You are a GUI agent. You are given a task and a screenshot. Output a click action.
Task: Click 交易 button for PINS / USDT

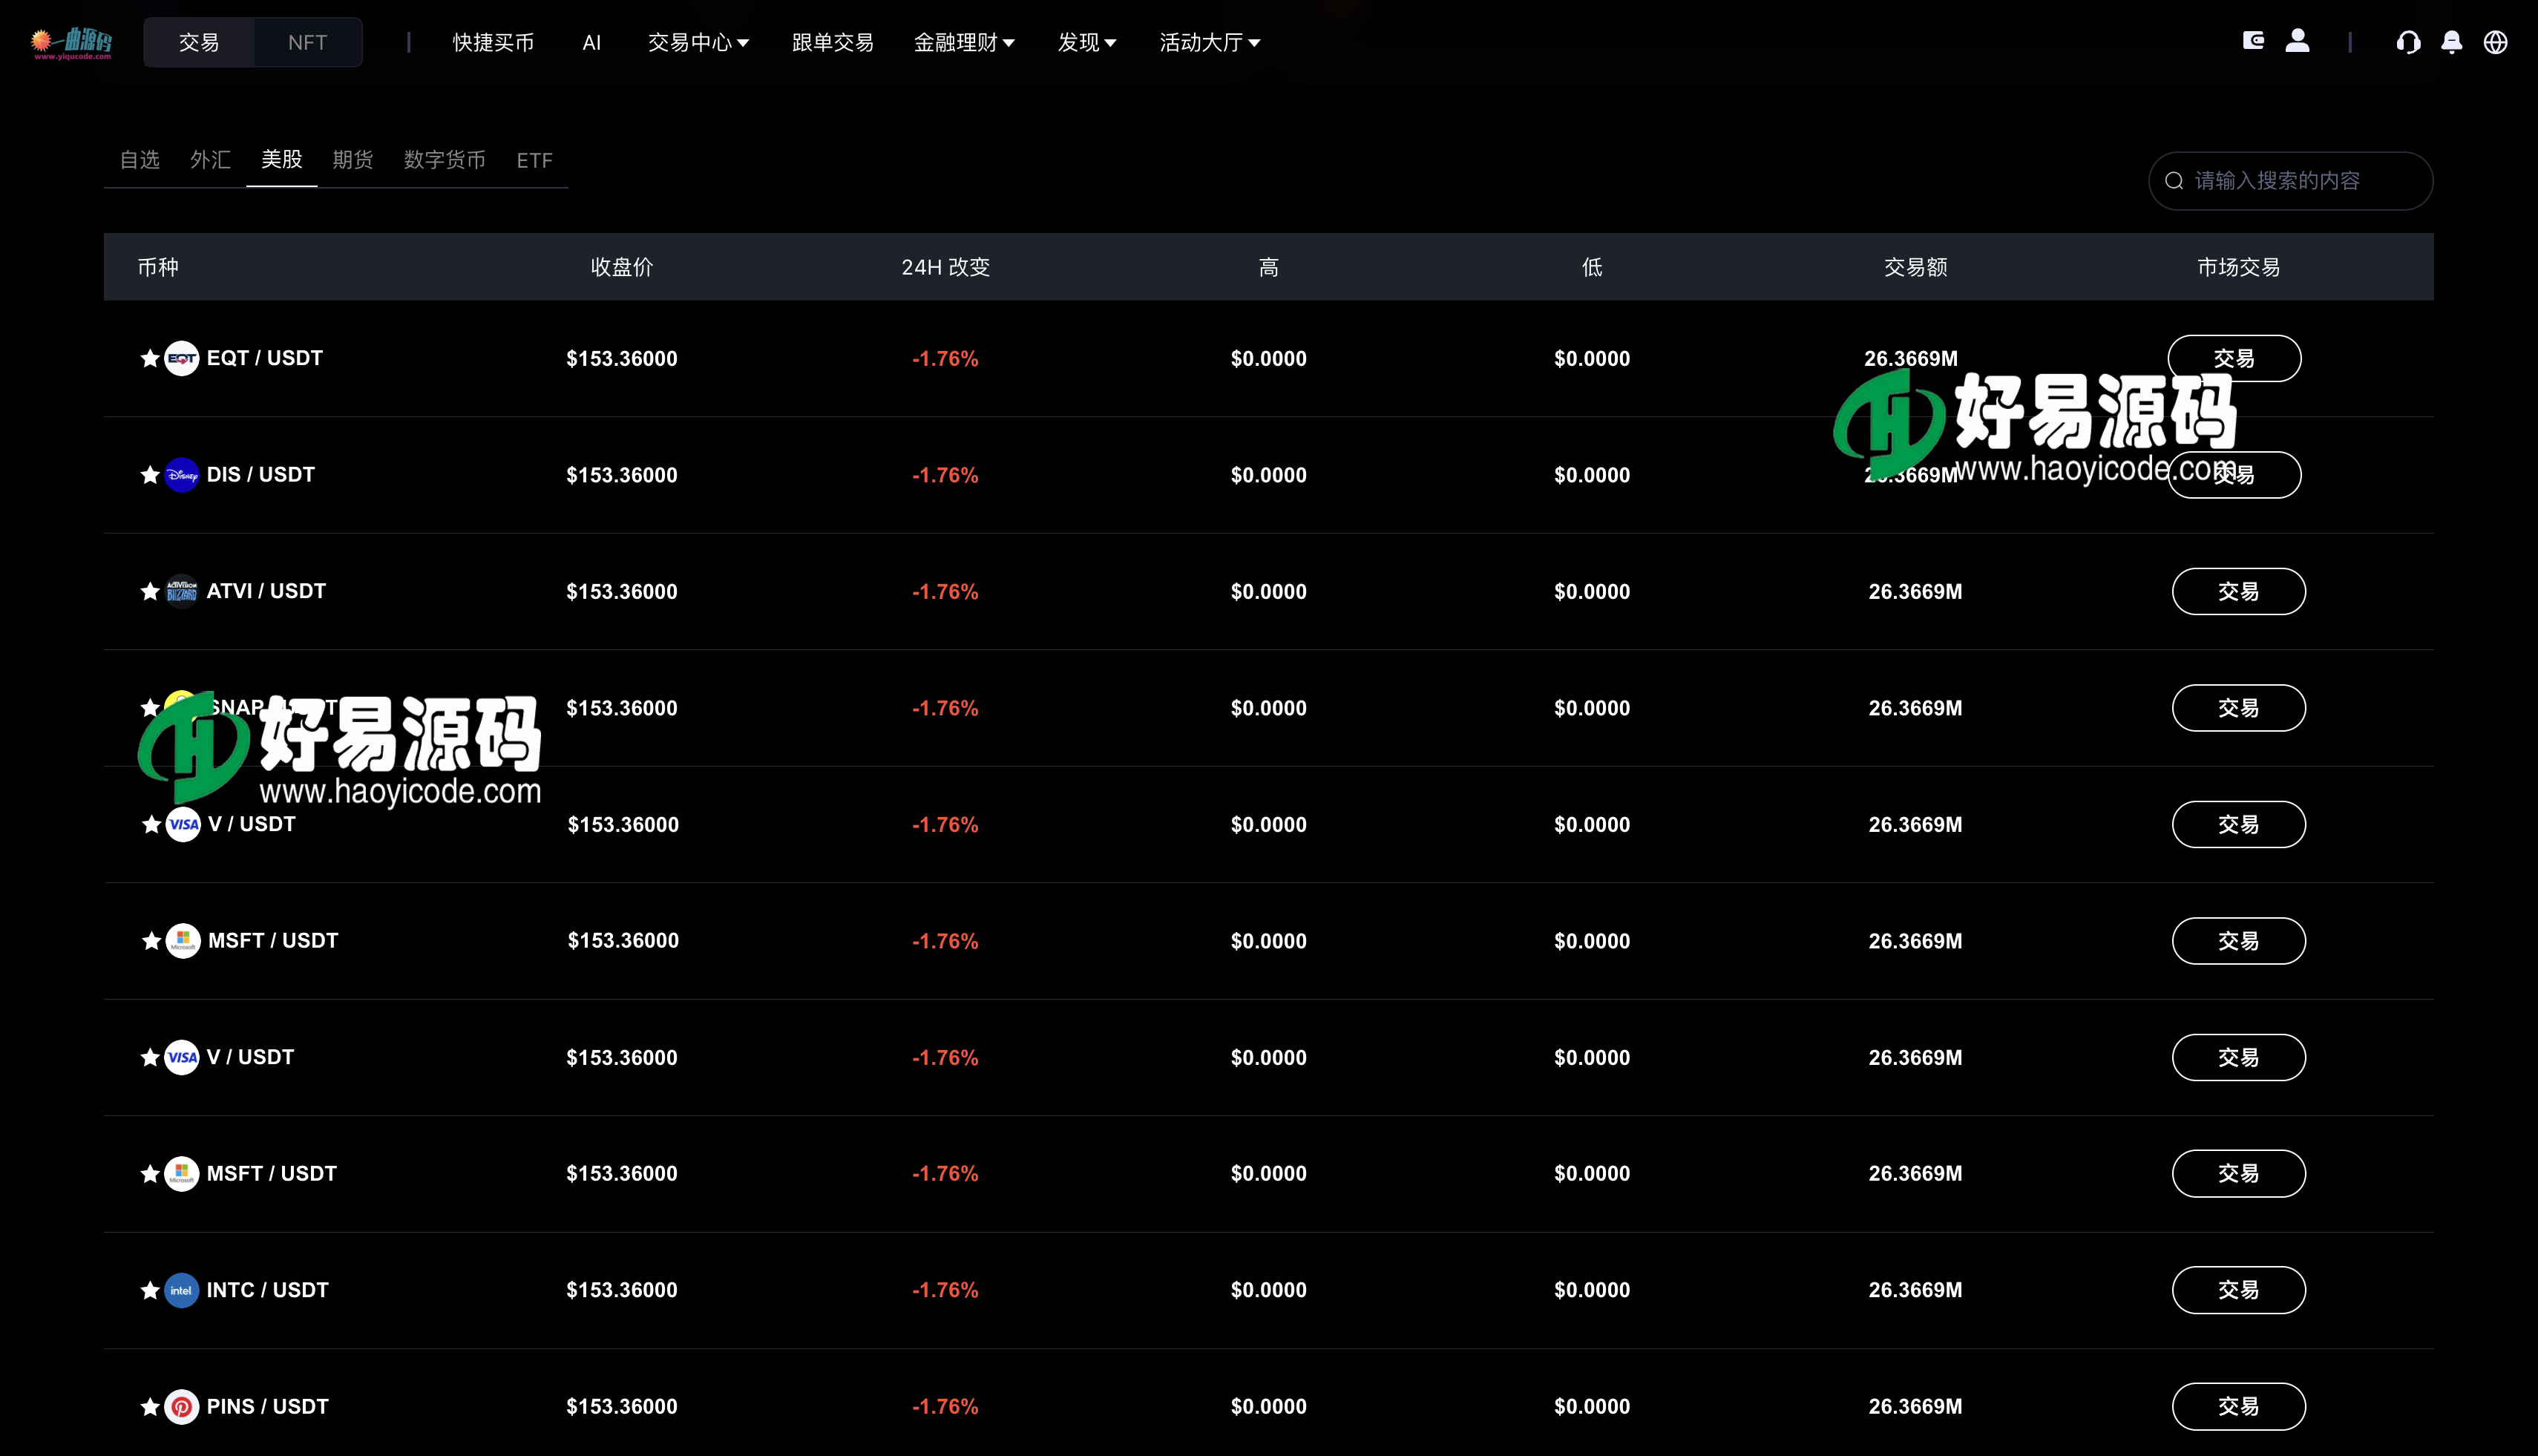click(x=2238, y=1407)
